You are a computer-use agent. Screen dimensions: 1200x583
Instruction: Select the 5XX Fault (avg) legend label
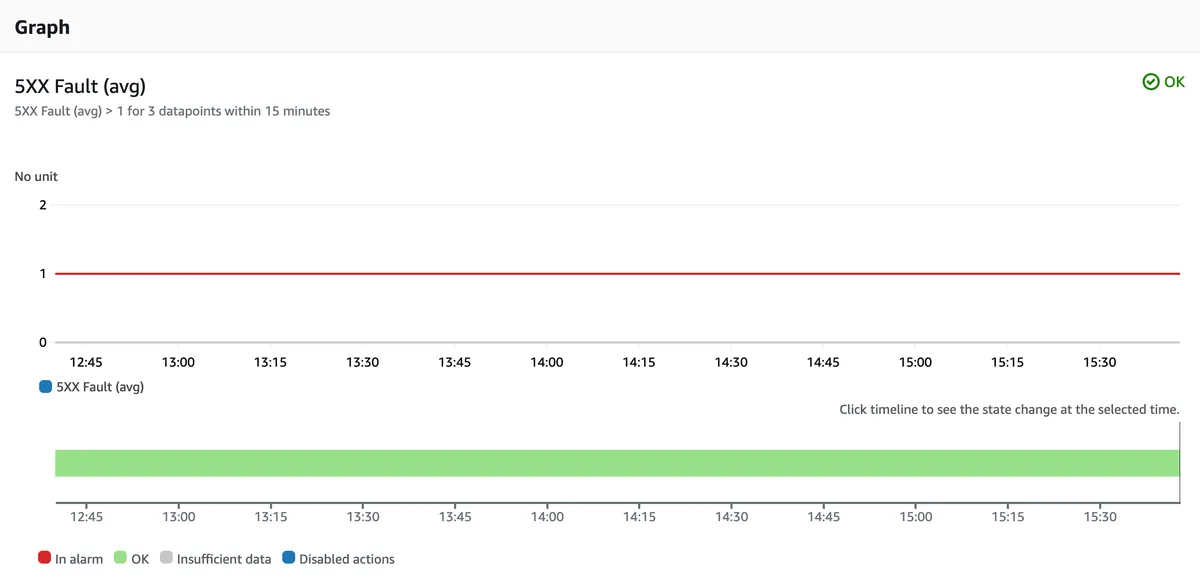[100, 387]
